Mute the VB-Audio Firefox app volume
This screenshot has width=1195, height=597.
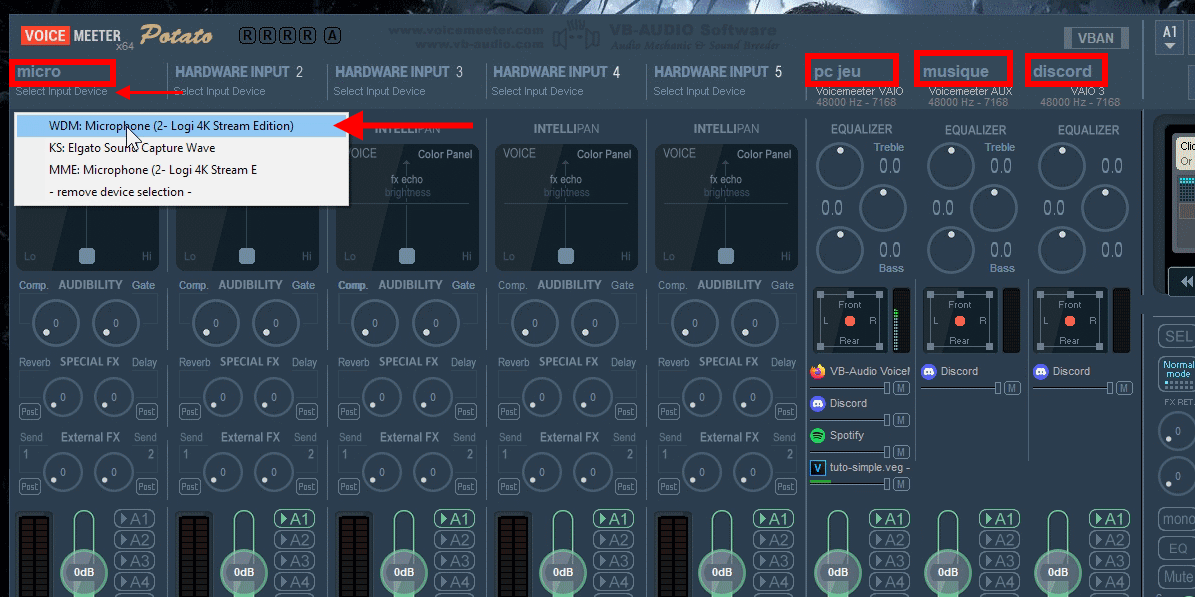pyautogui.click(x=901, y=388)
